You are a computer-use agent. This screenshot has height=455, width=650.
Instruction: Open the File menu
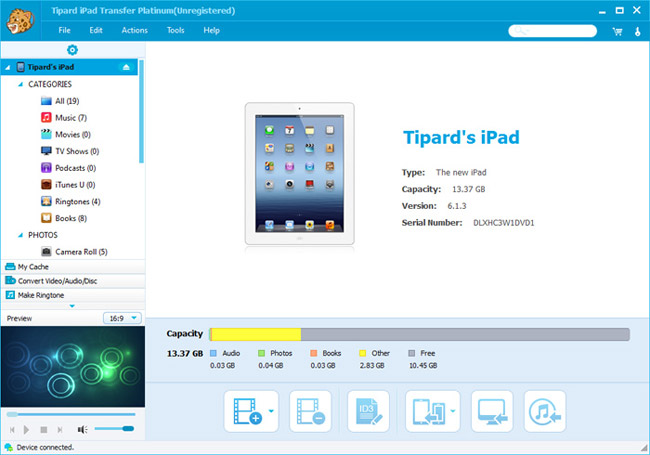coord(64,30)
